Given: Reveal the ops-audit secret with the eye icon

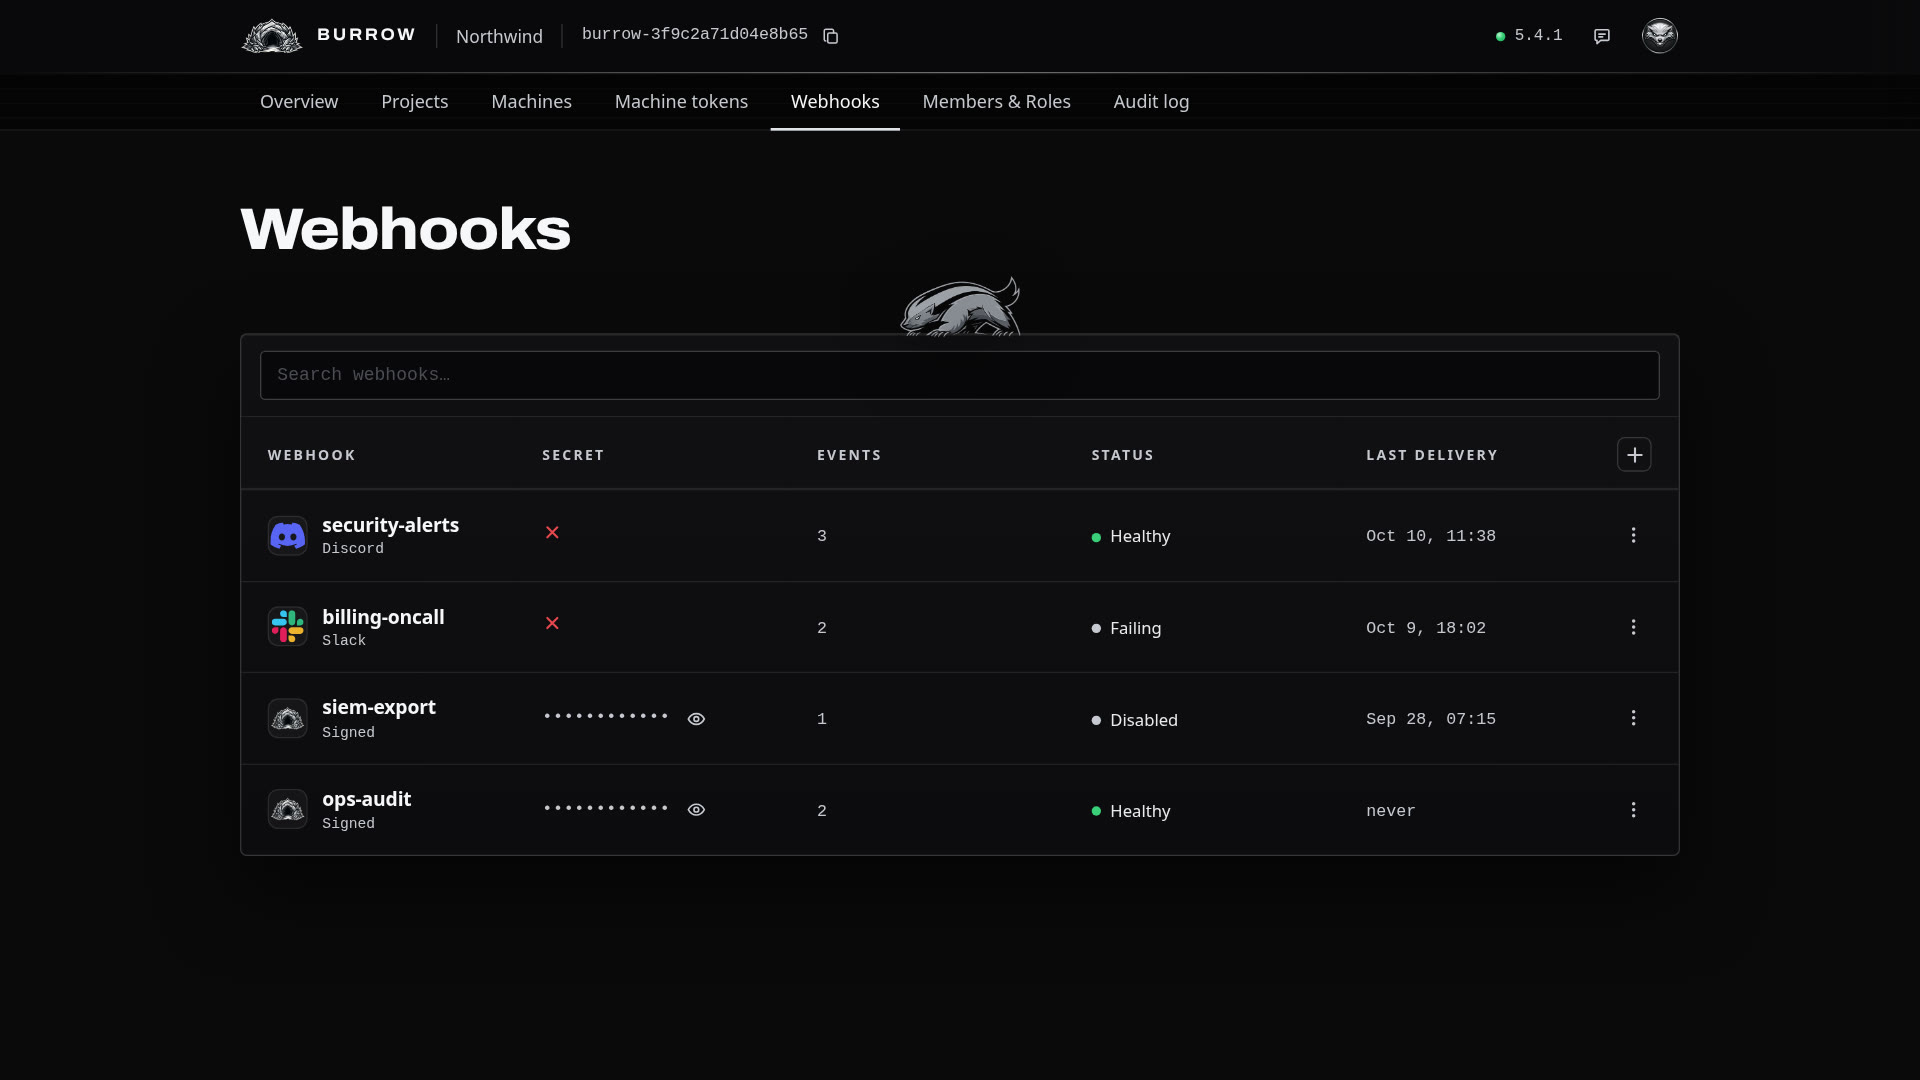Looking at the screenshot, I should pyautogui.click(x=696, y=810).
